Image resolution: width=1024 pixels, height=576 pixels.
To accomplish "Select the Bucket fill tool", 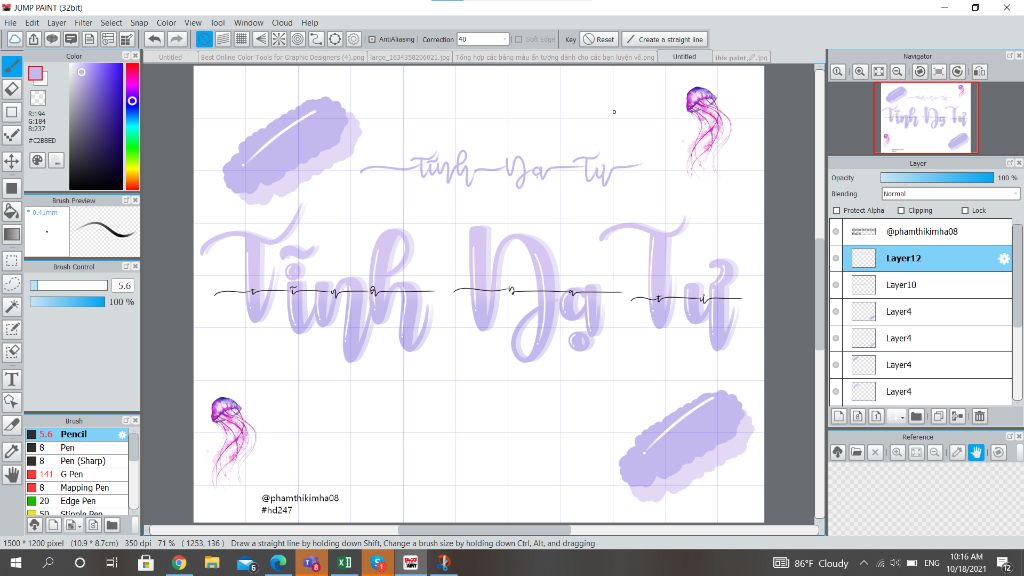I will (12, 210).
